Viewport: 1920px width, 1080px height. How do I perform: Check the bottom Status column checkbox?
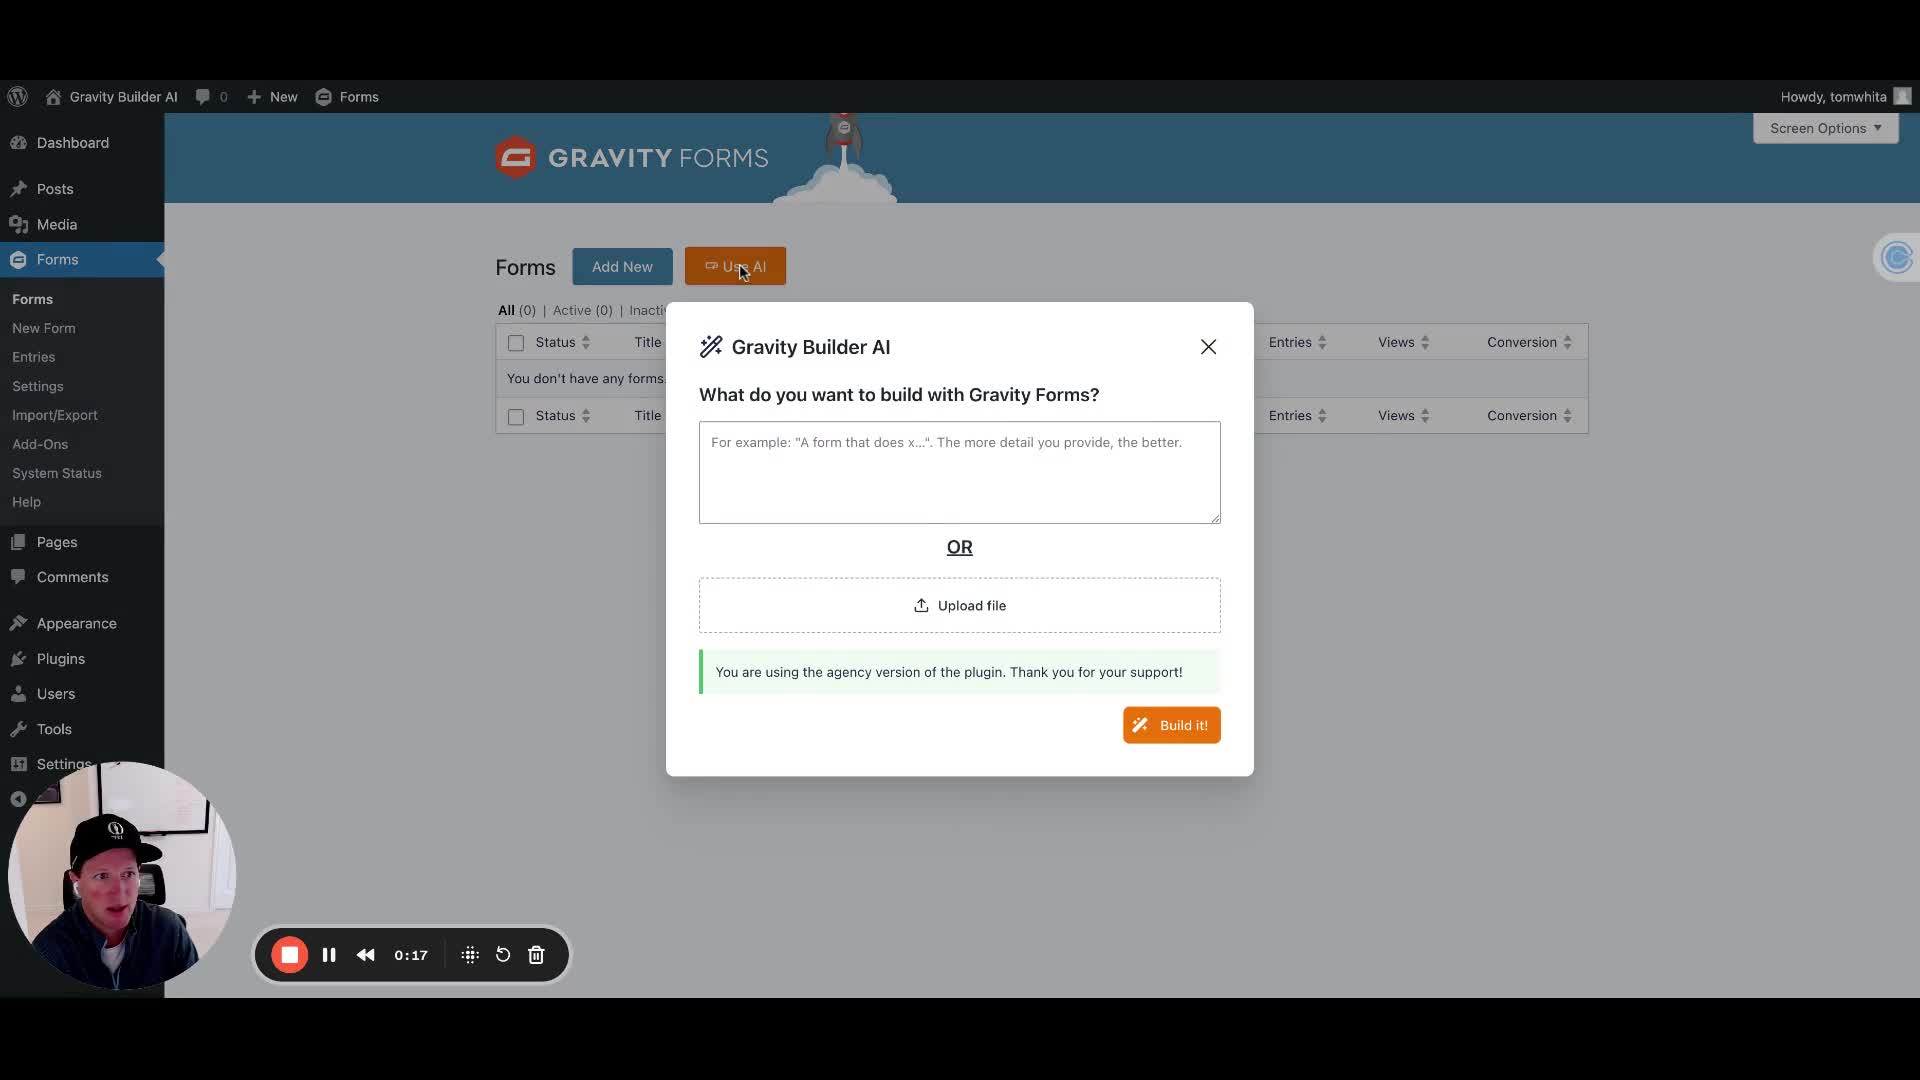(514, 415)
